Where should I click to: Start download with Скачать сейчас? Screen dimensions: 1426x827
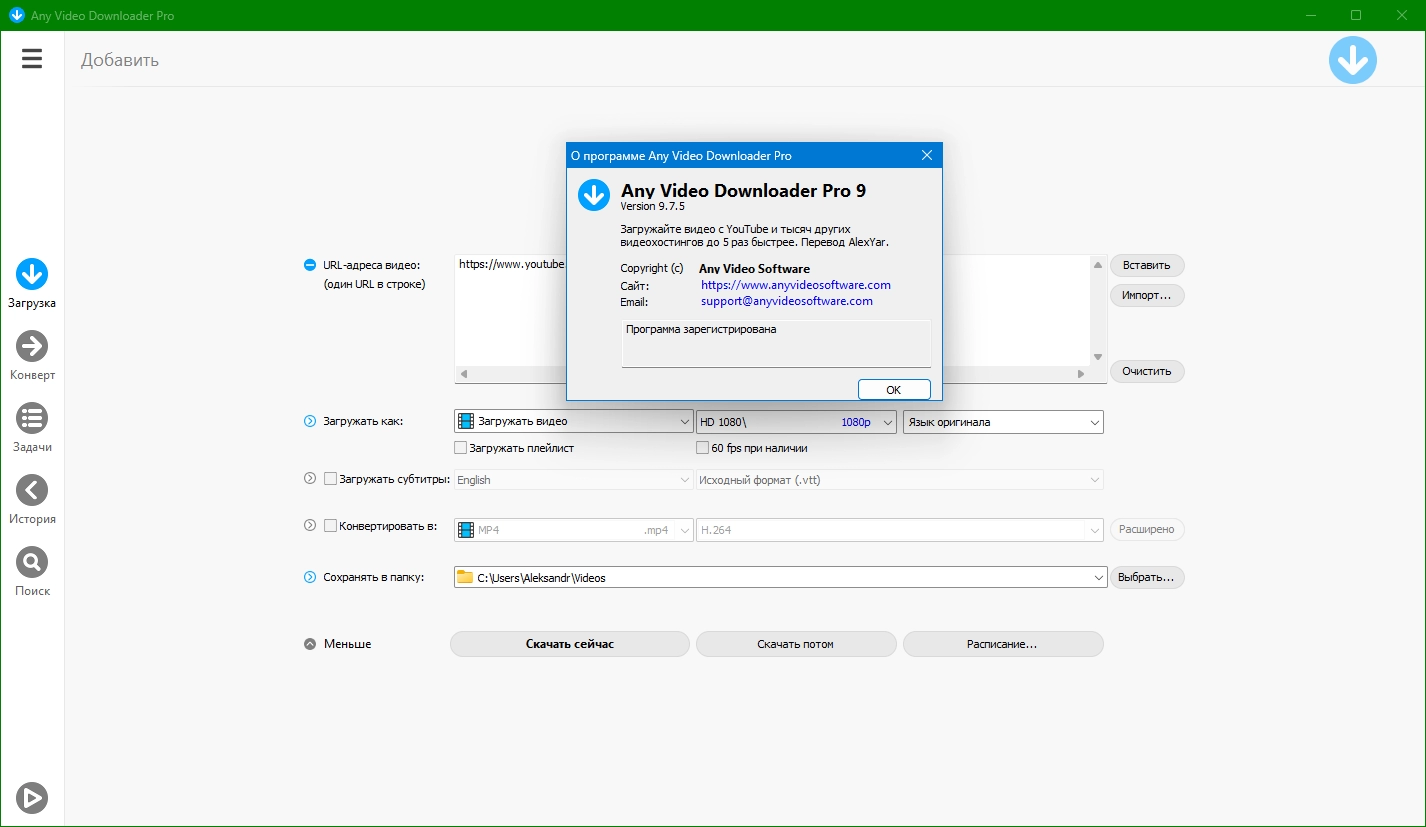[x=570, y=644]
